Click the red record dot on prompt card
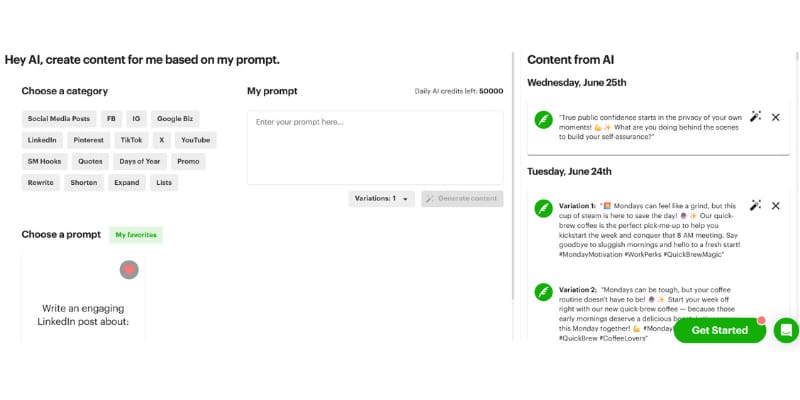This screenshot has height=400, width=800. point(129,269)
